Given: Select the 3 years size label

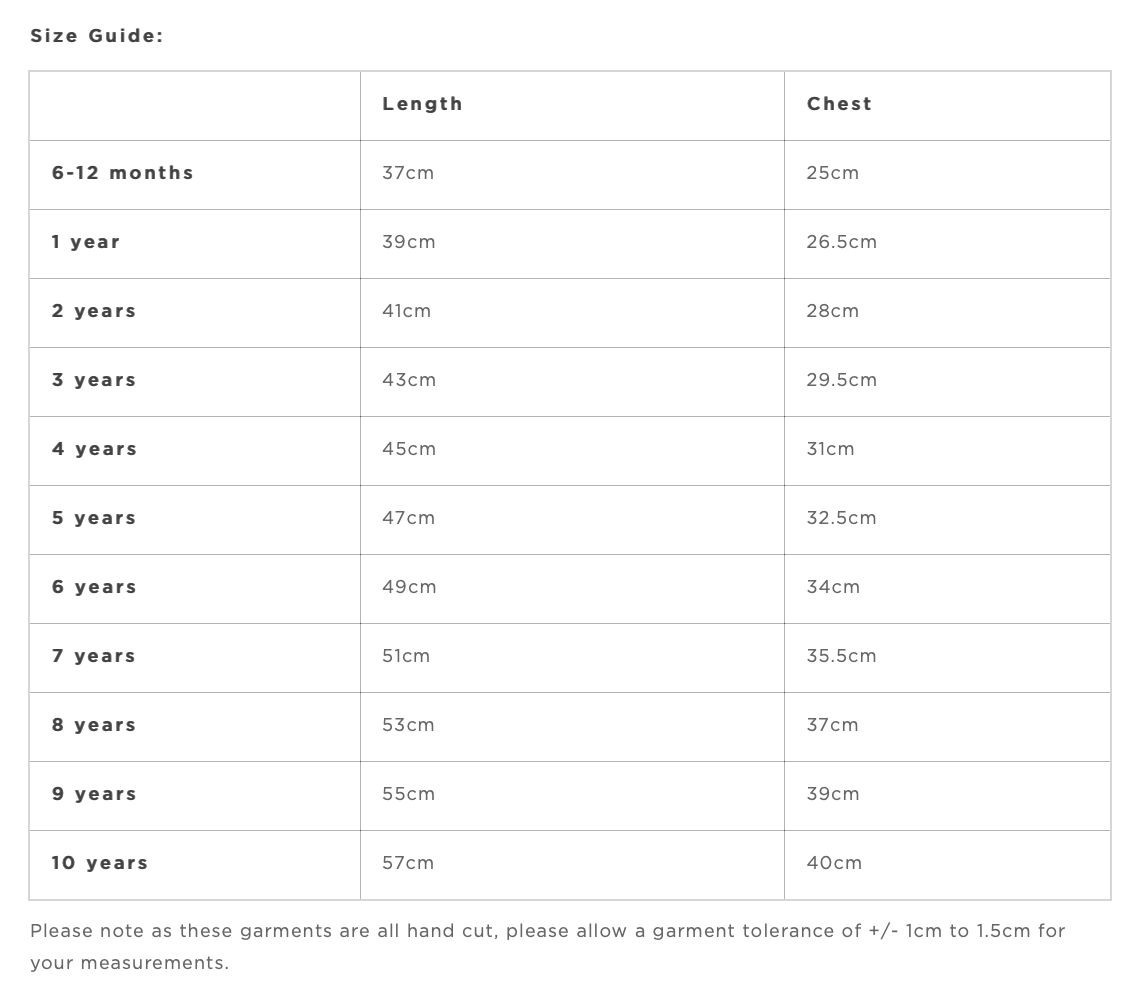Looking at the screenshot, I should pyautogui.click(x=94, y=380).
